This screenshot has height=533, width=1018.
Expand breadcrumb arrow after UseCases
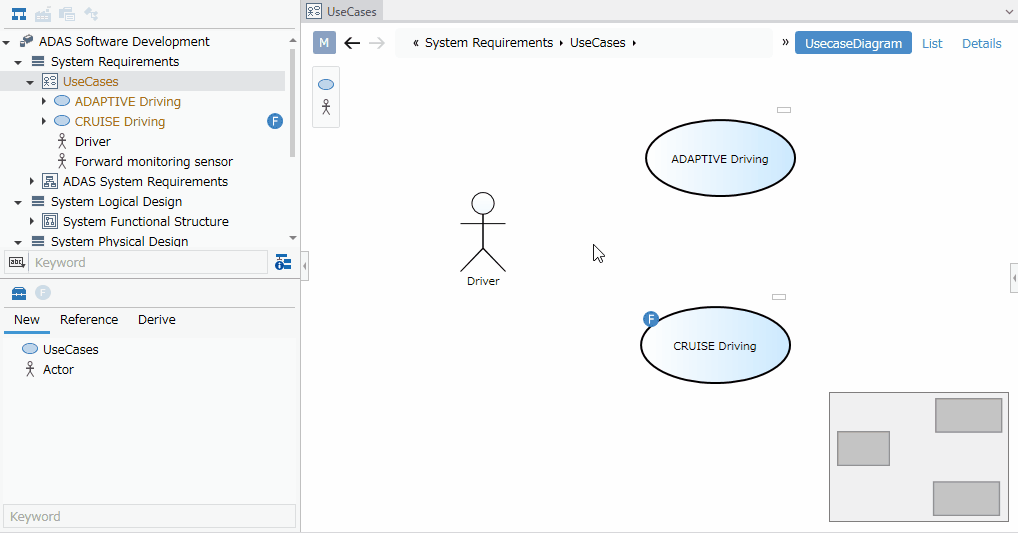pyautogui.click(x=634, y=43)
